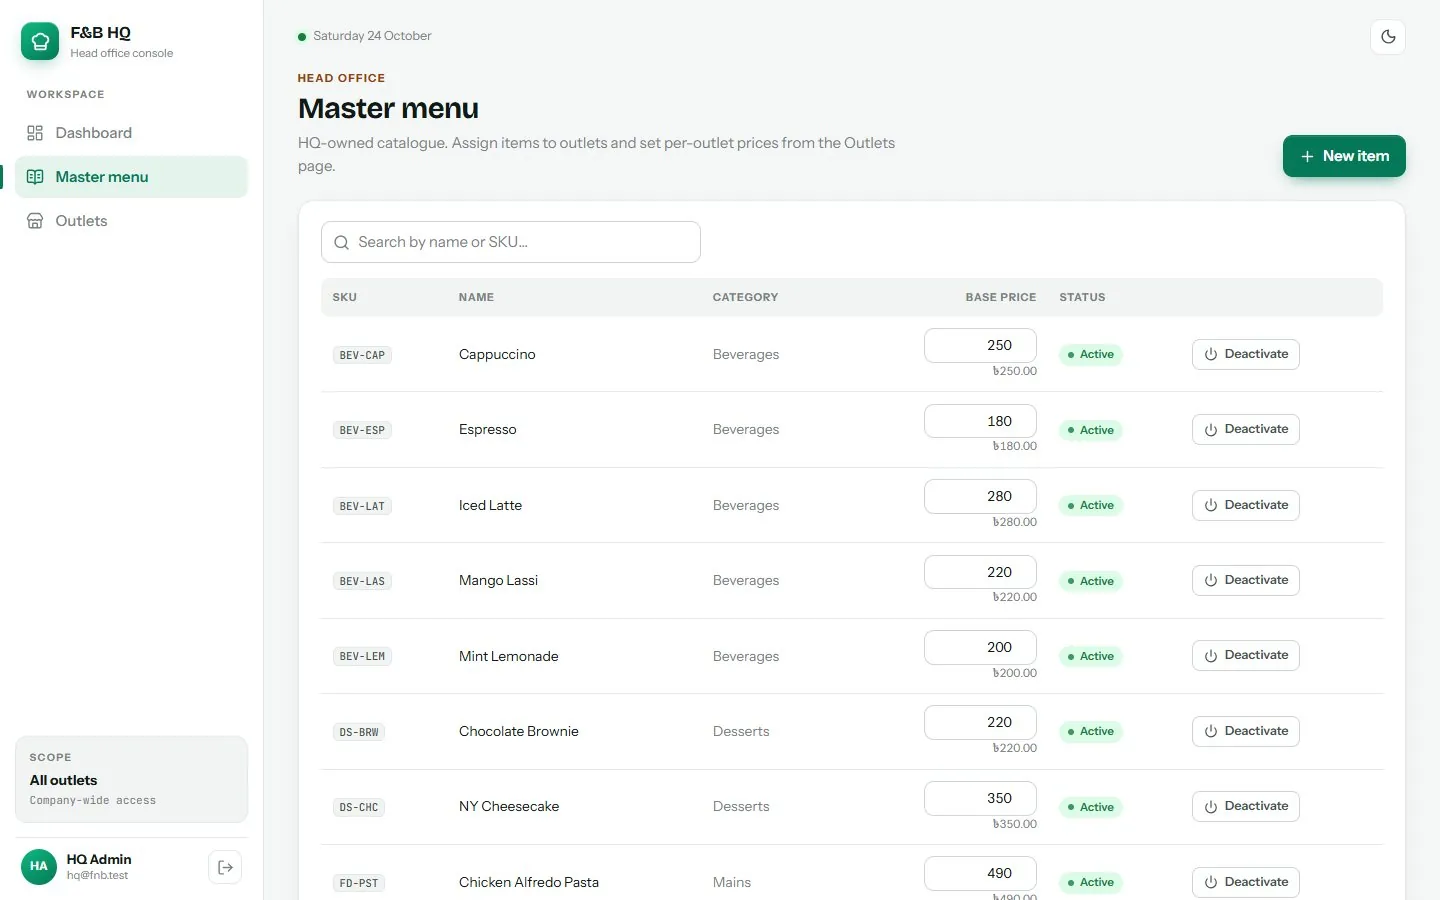The image size is (1440, 900).
Task: Edit the Chocolate Brownie base price field
Action: coord(980,722)
